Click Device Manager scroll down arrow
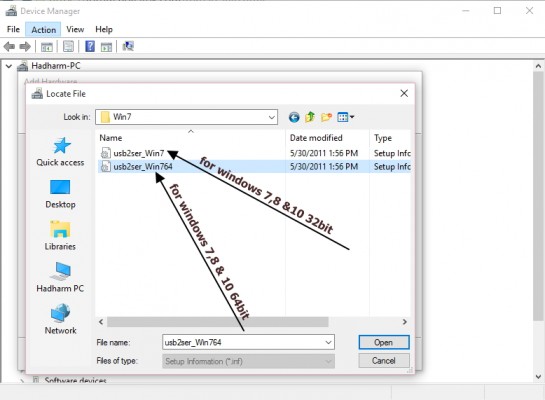This screenshot has width=545, height=400. (538, 376)
